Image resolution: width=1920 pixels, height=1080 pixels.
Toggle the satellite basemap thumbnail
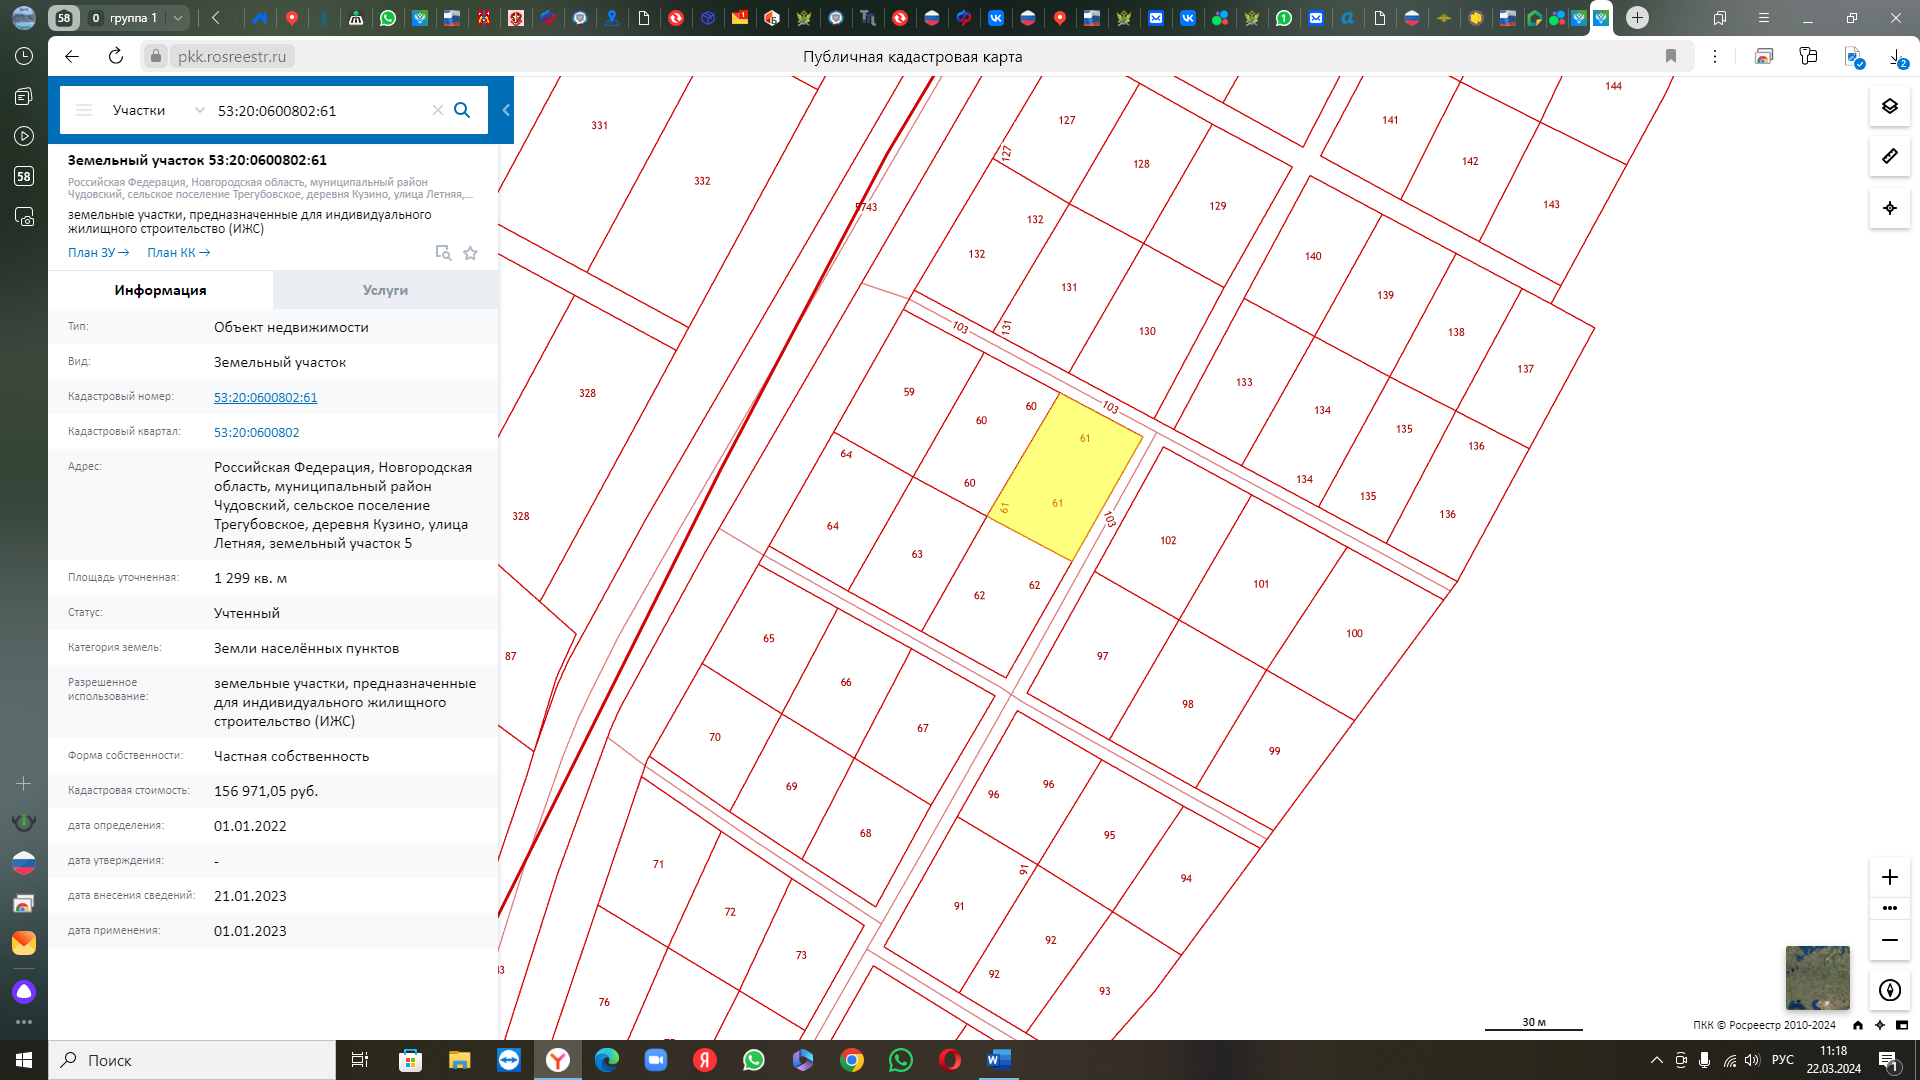pos(1817,978)
